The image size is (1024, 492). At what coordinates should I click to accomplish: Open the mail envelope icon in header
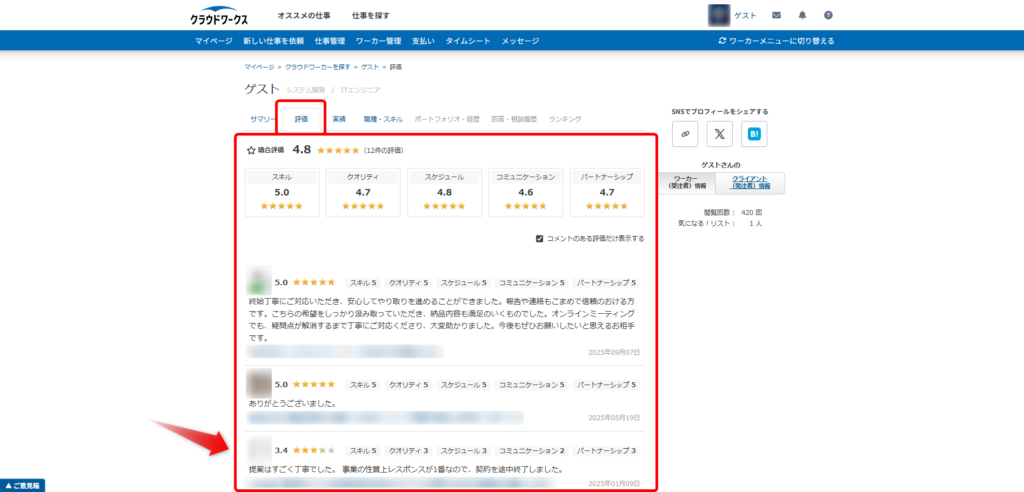(x=776, y=16)
